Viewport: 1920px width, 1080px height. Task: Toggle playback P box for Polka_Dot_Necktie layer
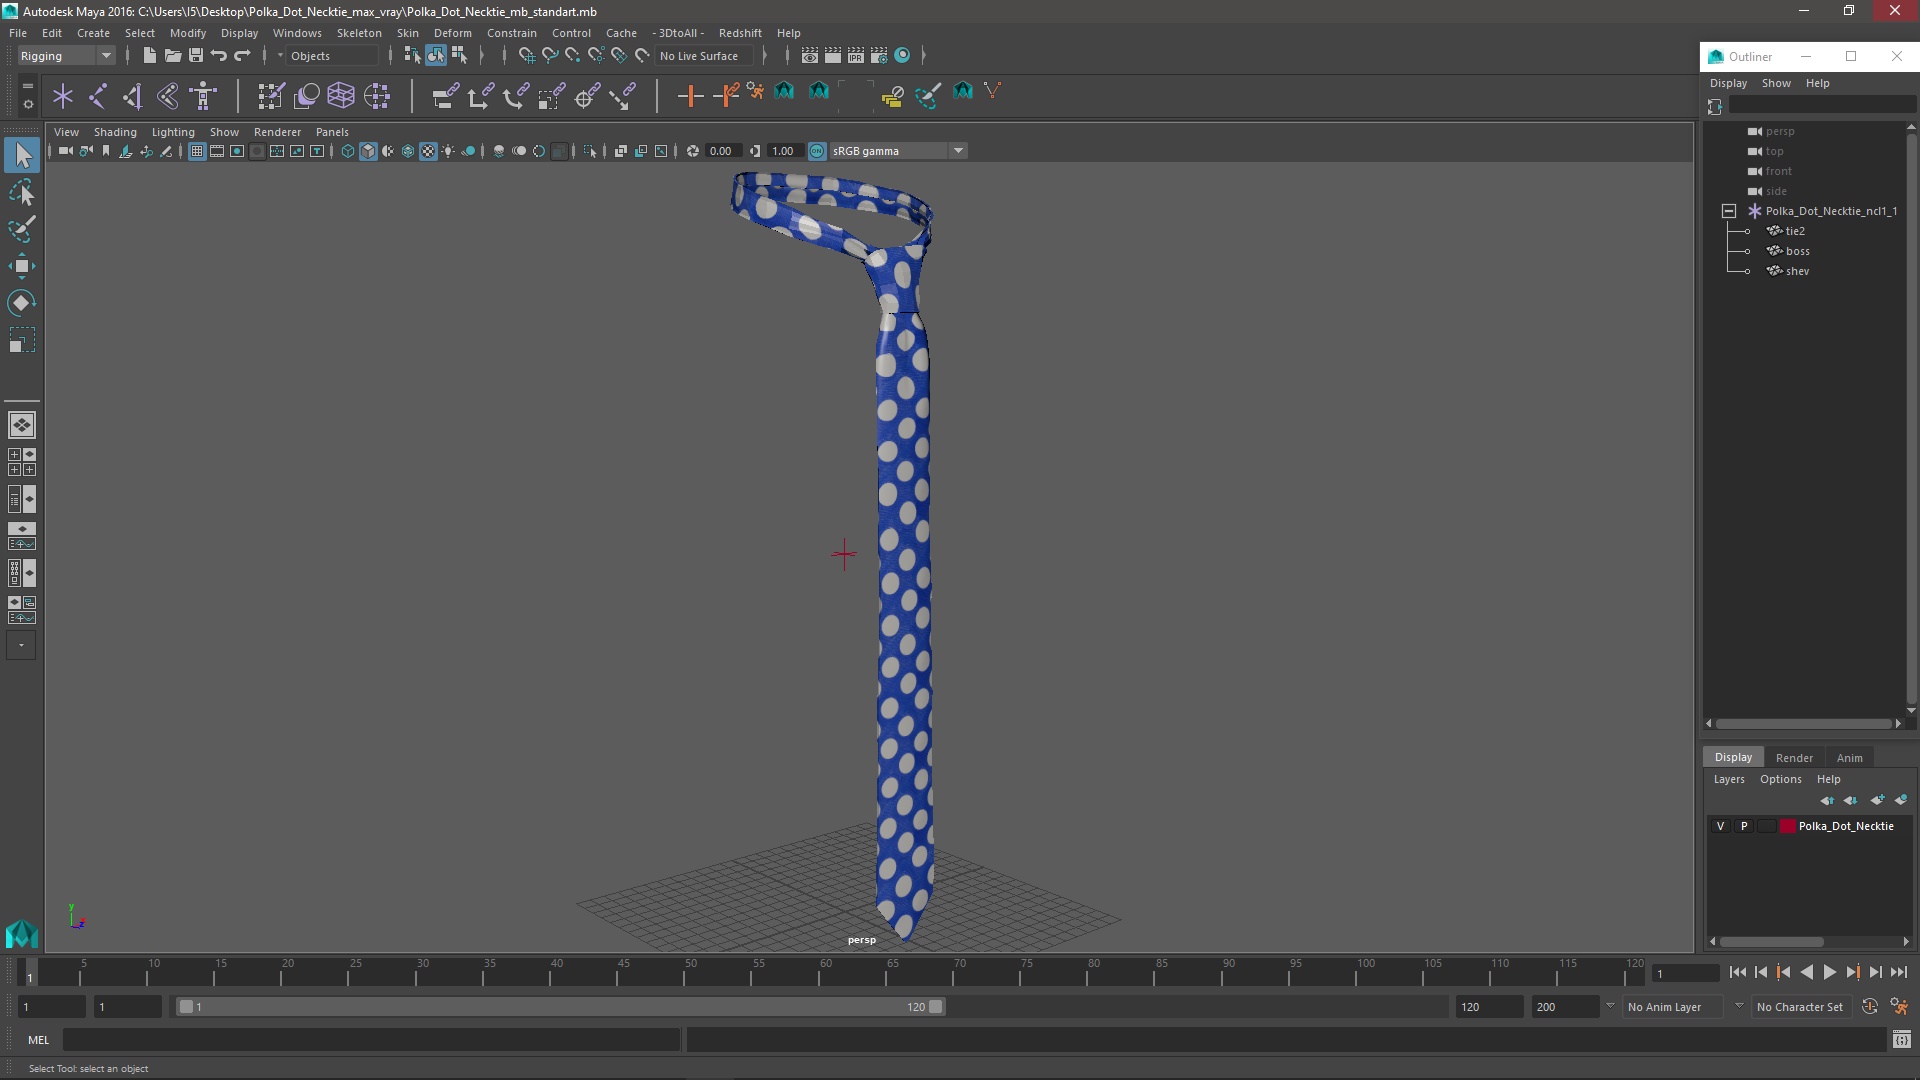pyautogui.click(x=1744, y=826)
